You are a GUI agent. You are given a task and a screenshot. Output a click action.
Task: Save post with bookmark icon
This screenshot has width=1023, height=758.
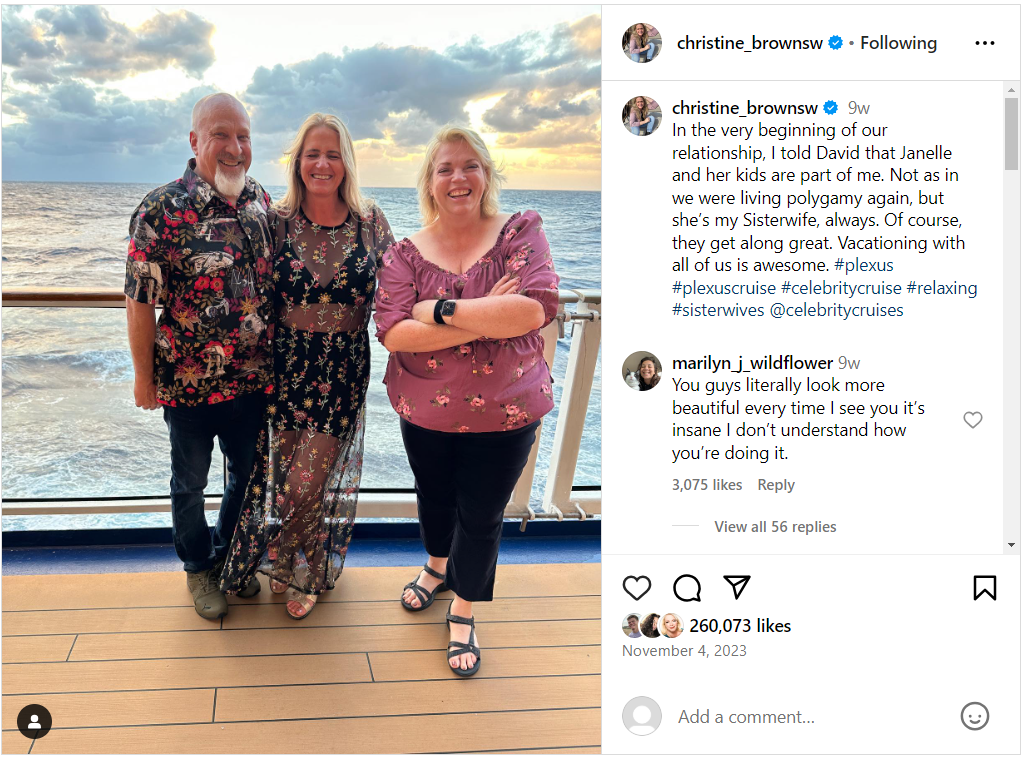[985, 588]
